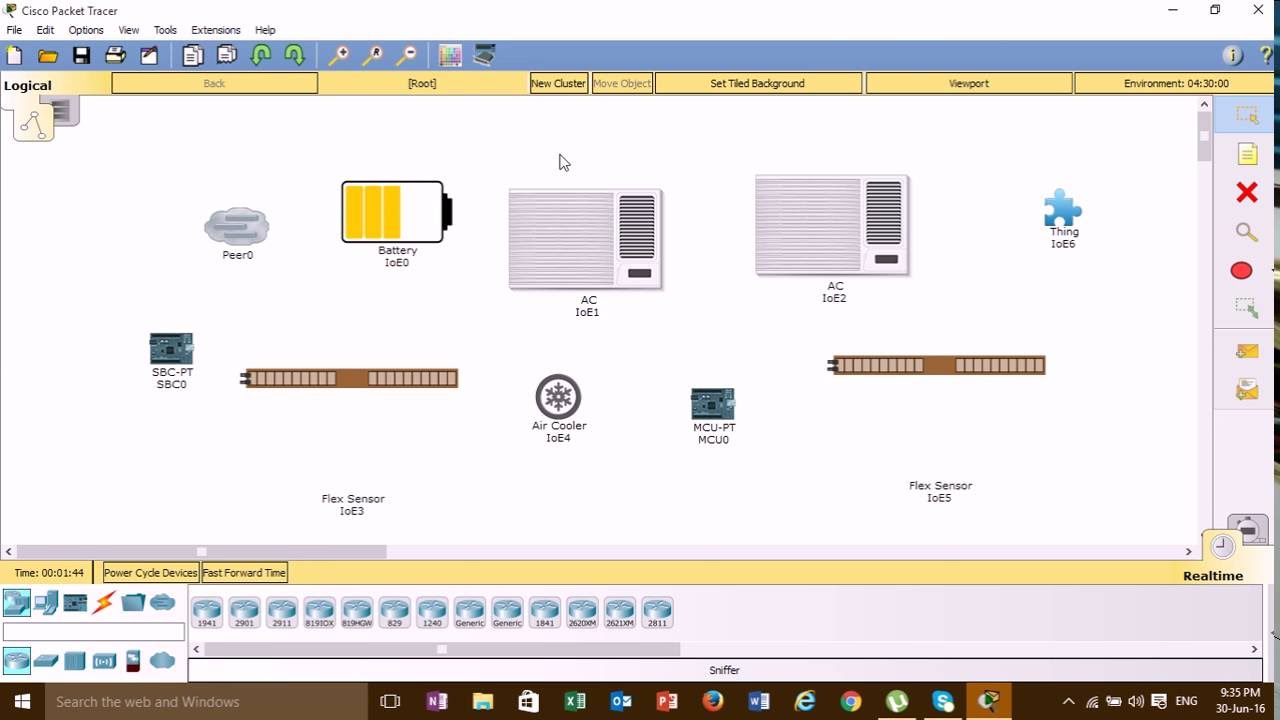Click Power Cycle Devices button
The image size is (1280, 720).
pos(151,573)
